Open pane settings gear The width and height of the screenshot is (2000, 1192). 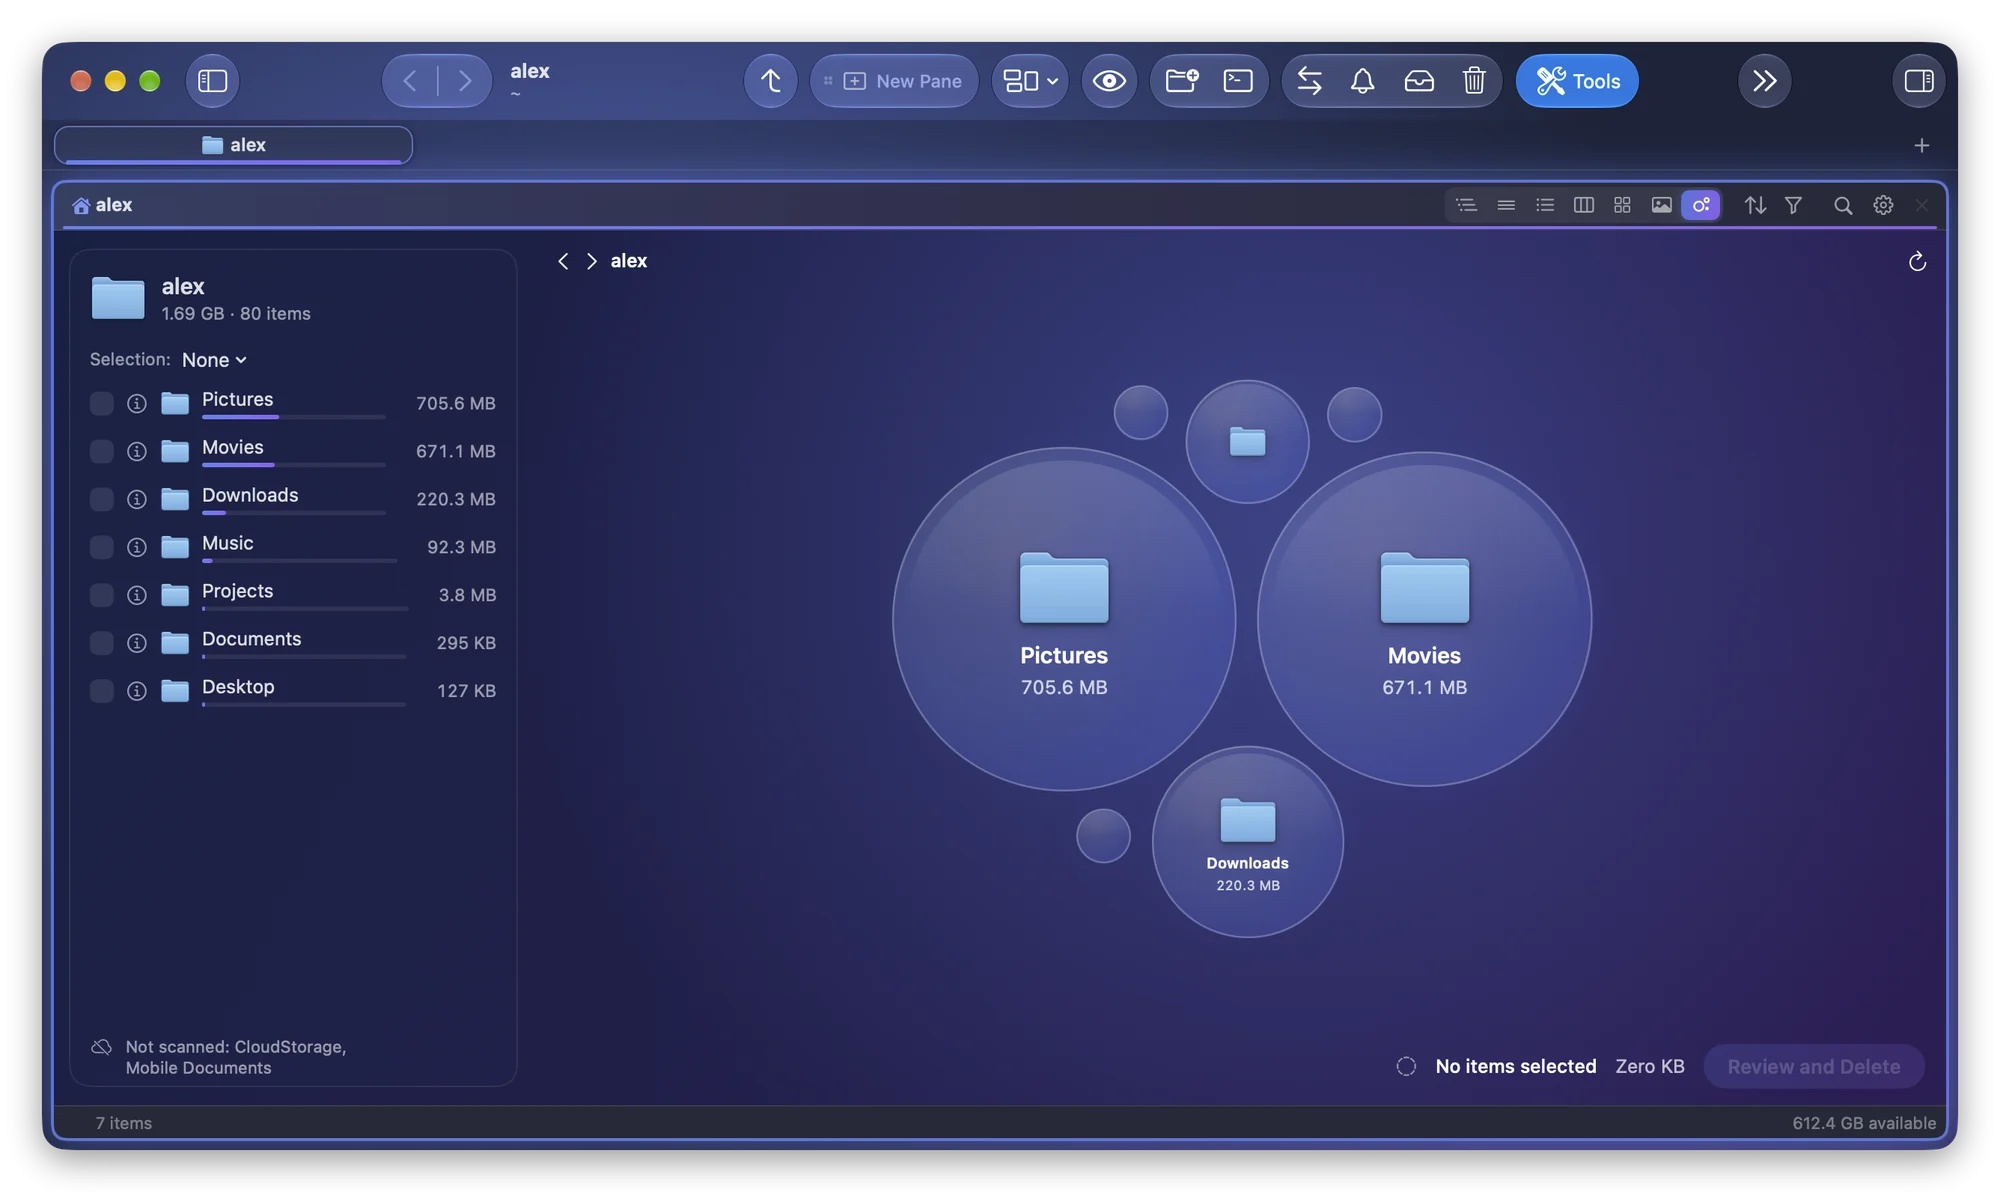[1883, 205]
